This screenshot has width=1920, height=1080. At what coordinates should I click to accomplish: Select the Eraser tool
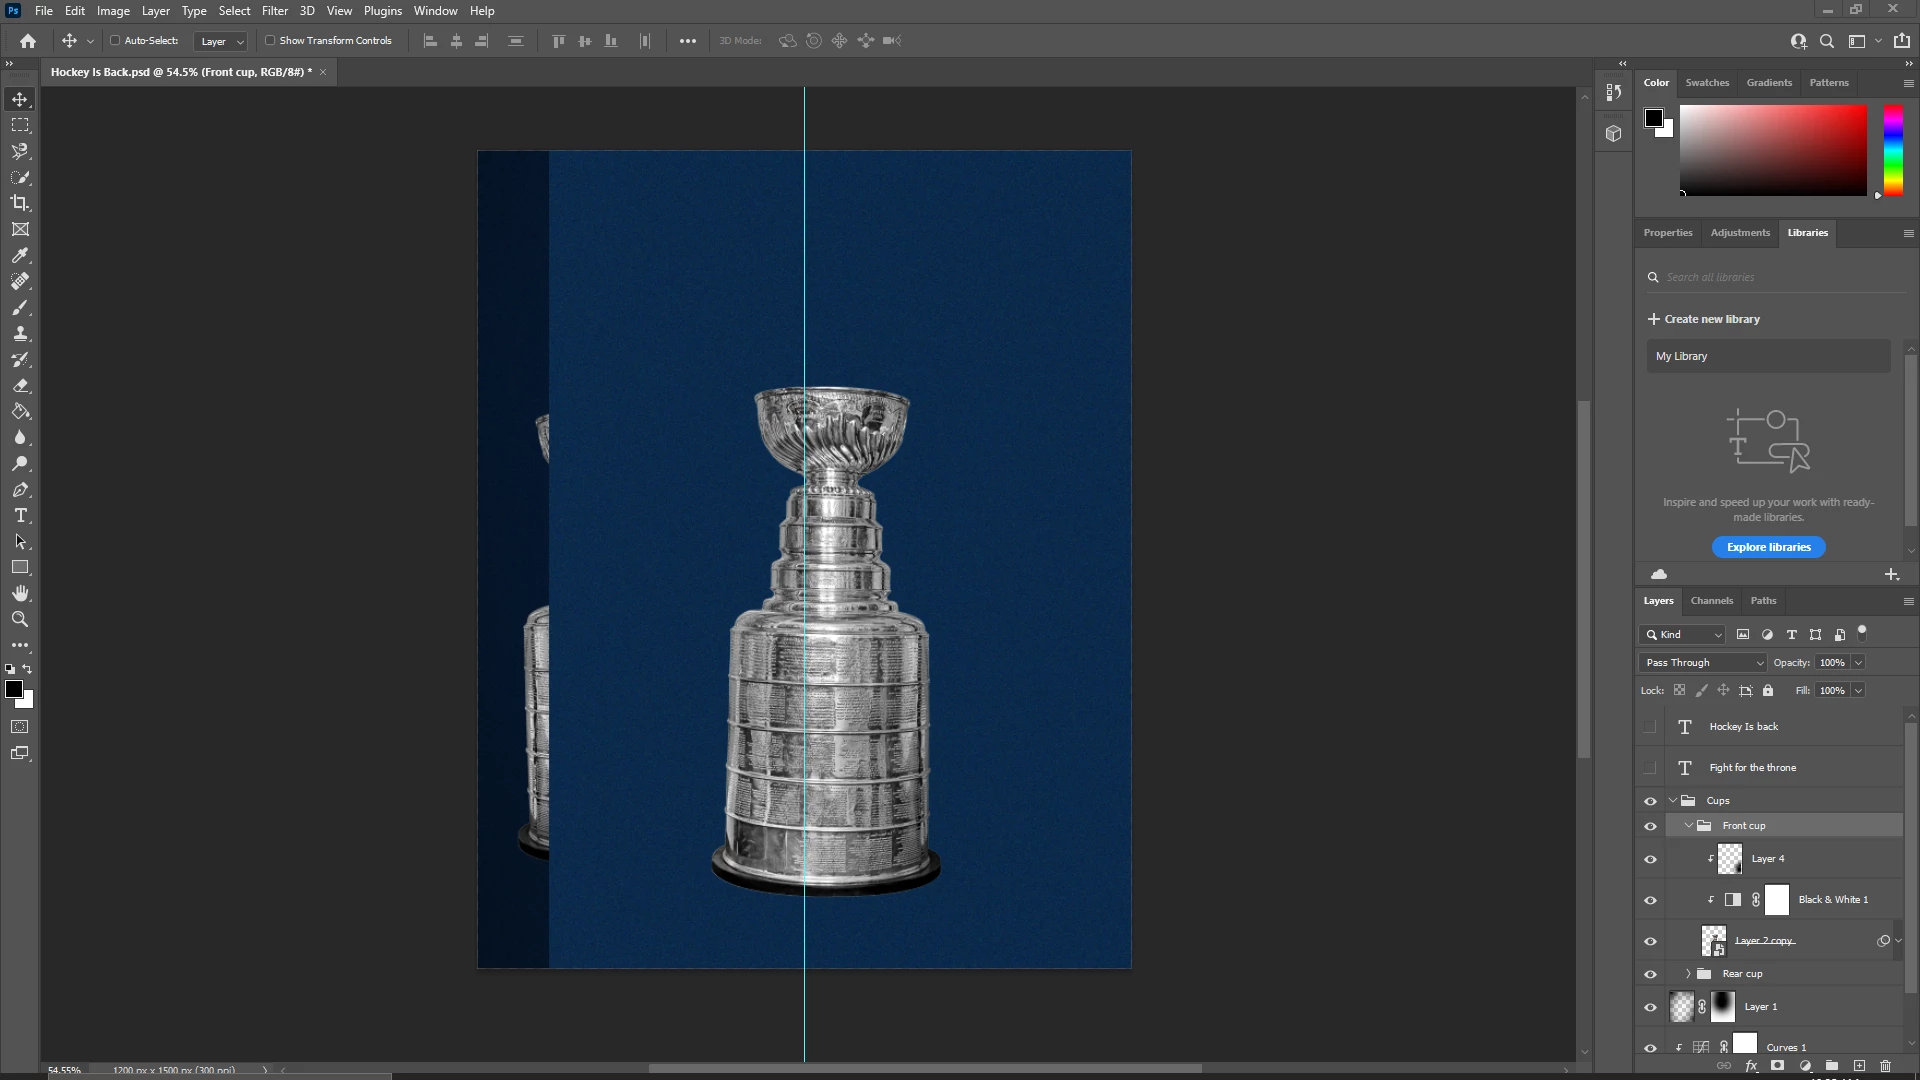(x=20, y=386)
